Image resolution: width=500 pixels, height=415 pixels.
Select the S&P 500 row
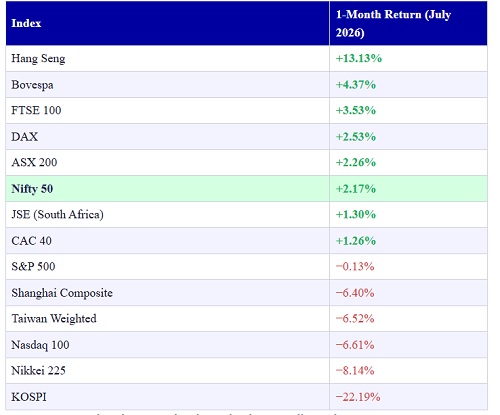tap(246, 266)
